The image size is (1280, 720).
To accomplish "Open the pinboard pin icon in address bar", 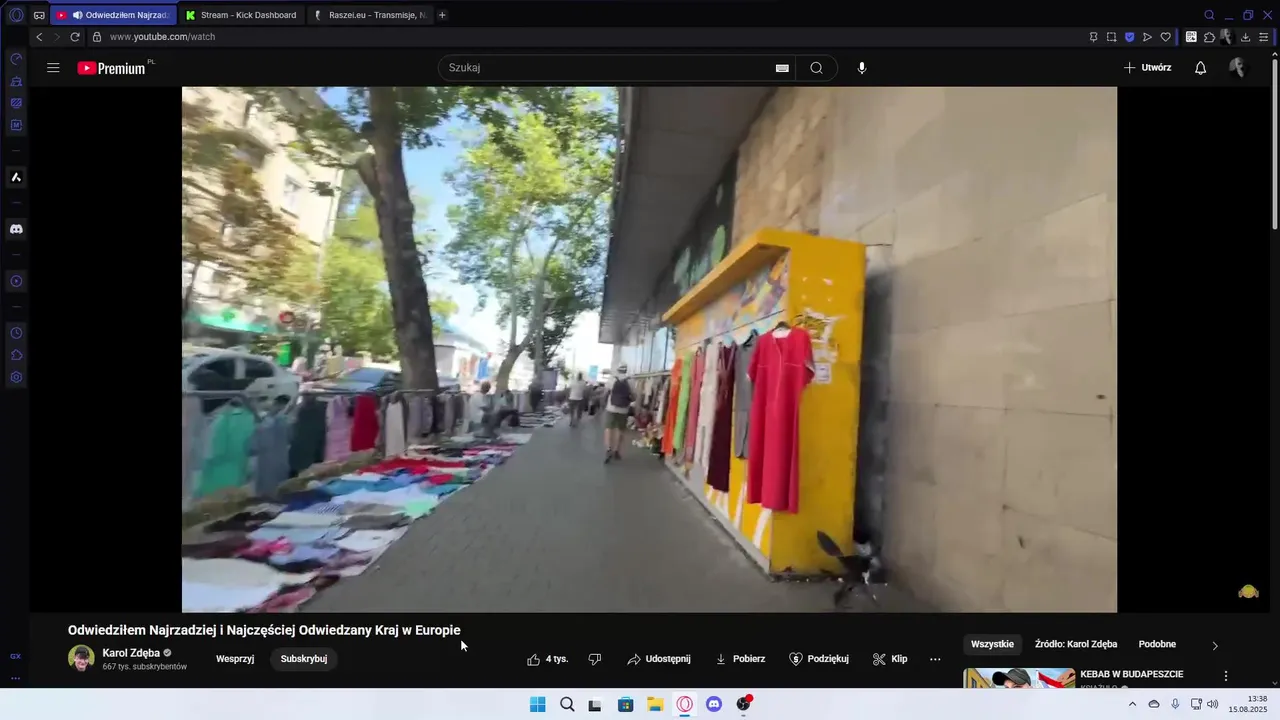I will [x=1093, y=37].
